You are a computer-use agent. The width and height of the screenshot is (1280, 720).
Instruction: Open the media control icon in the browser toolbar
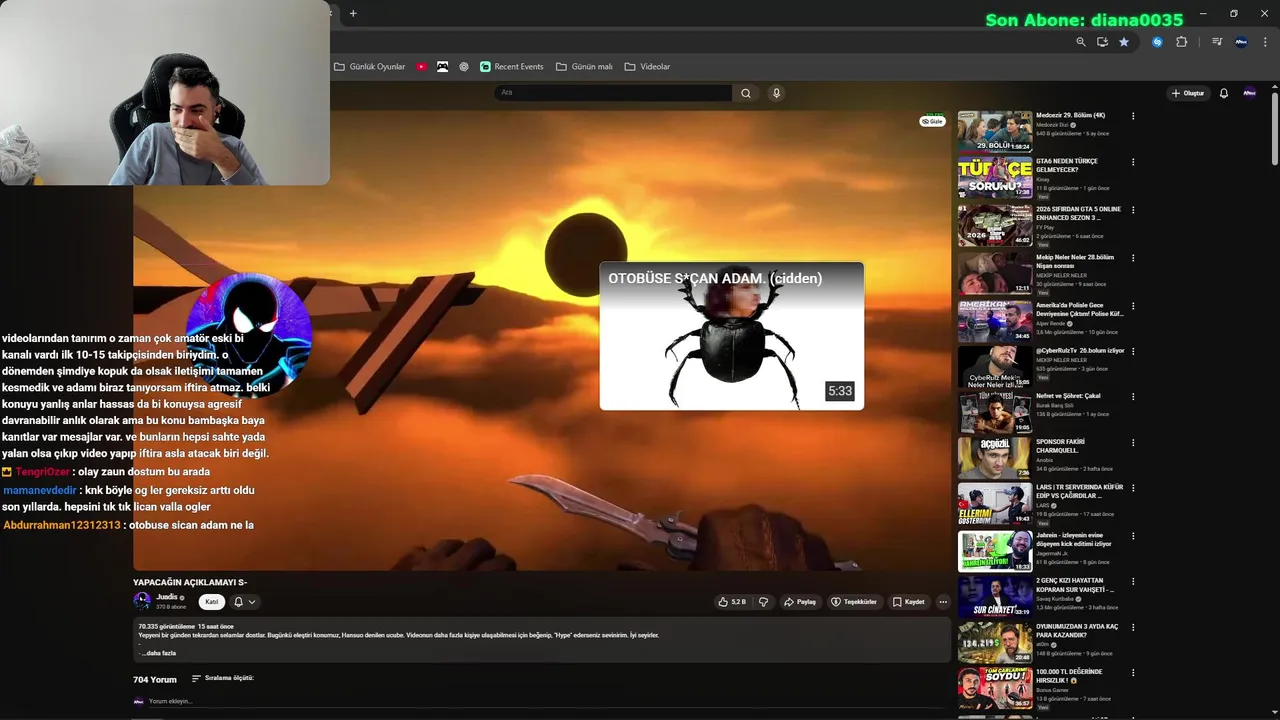[x=1217, y=42]
